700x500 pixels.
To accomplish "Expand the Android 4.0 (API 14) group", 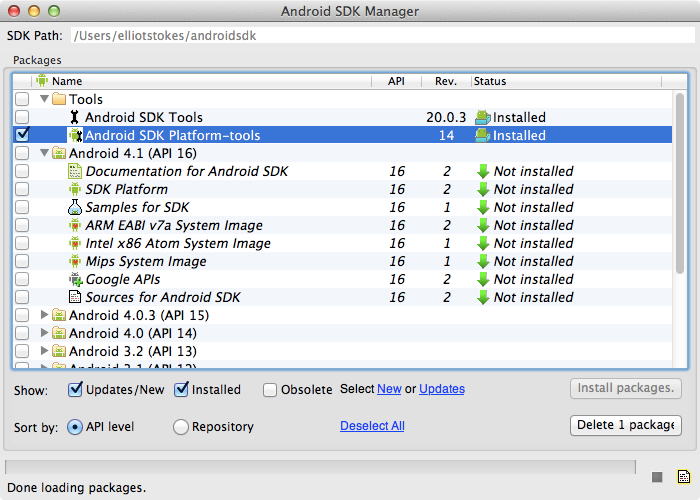I will click(44, 333).
